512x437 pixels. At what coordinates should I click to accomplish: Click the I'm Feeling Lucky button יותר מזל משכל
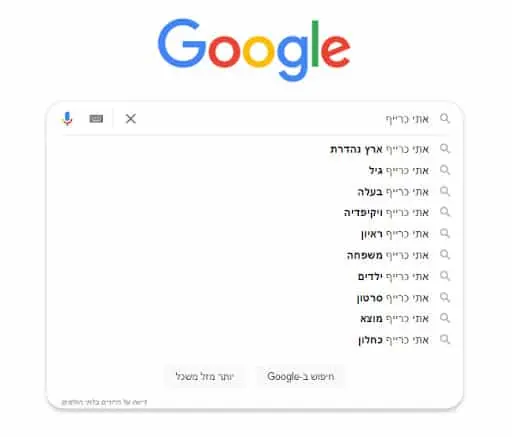205,377
